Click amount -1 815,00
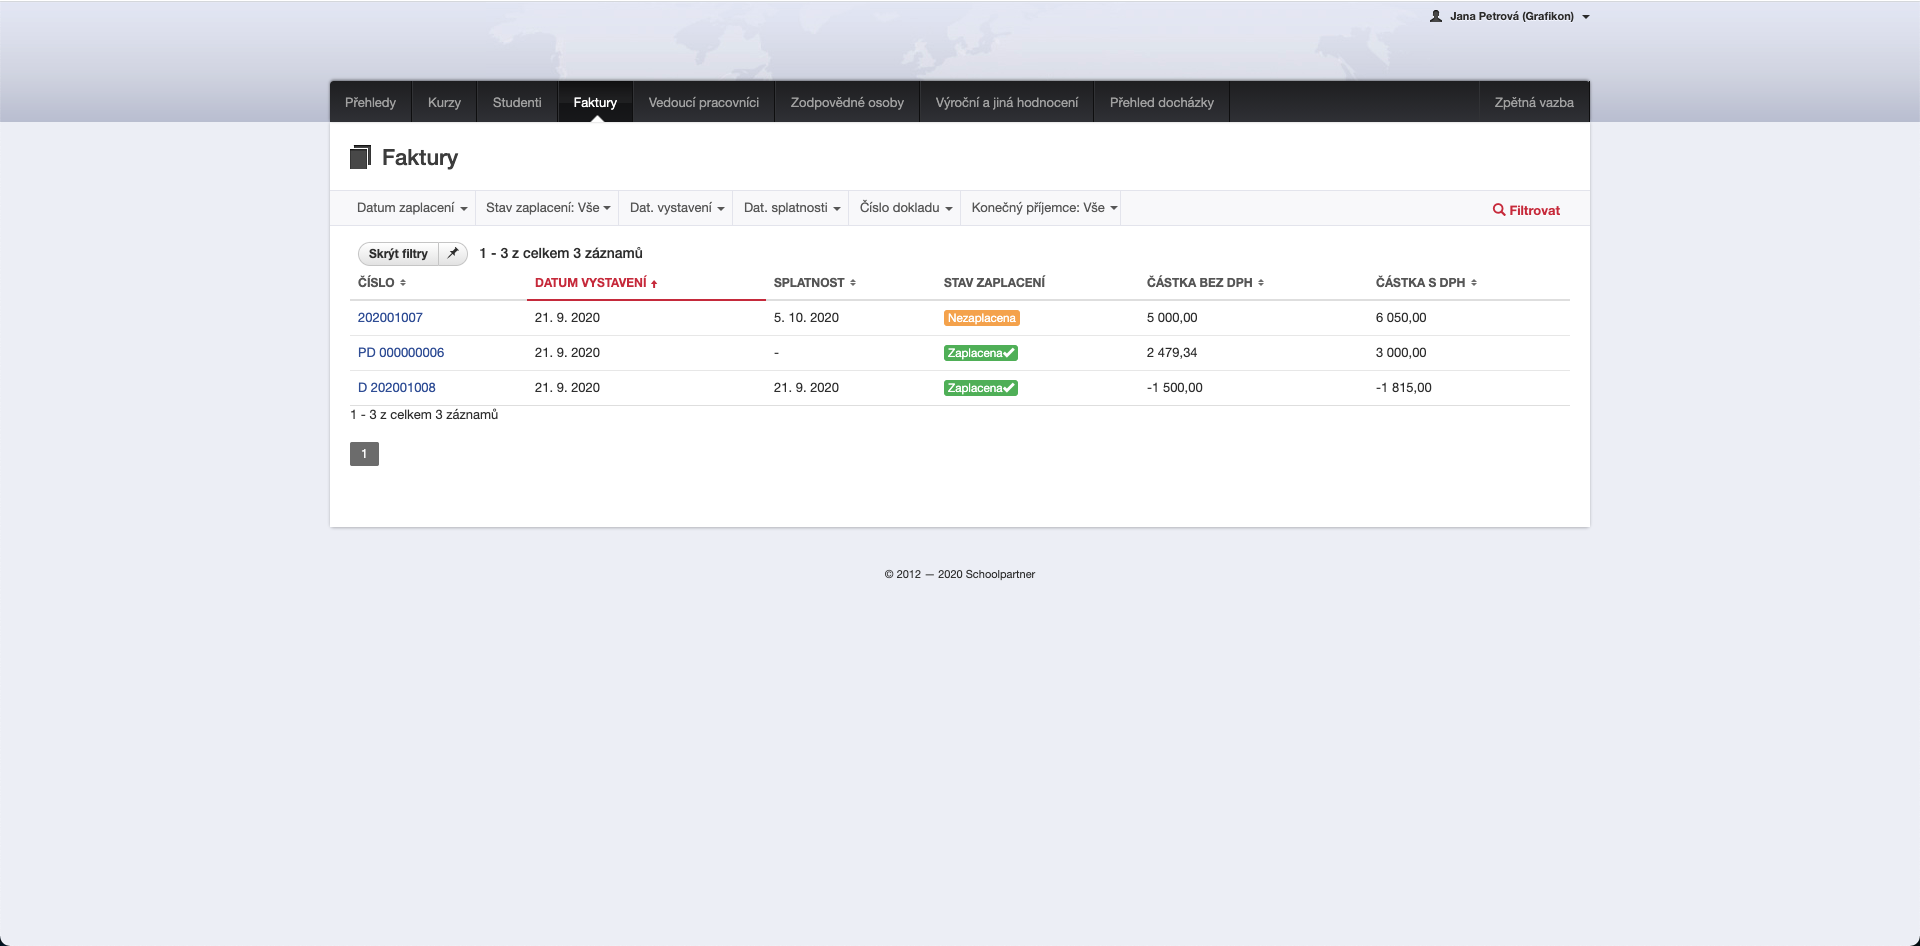This screenshot has width=1920, height=946. pos(1404,387)
